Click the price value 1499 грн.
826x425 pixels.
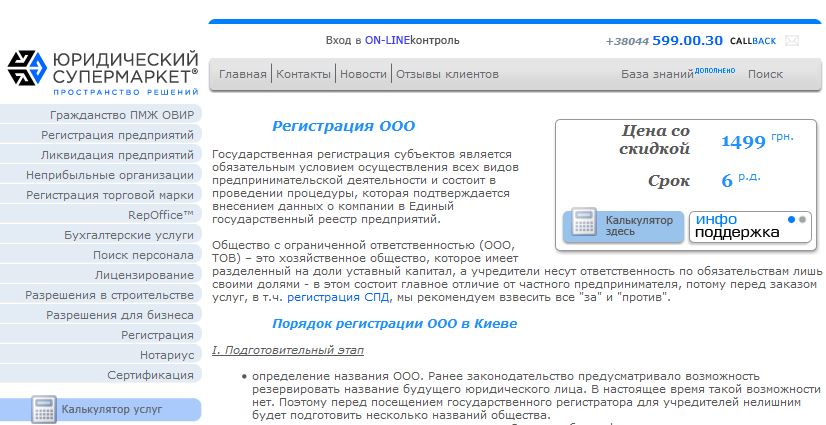(x=756, y=141)
